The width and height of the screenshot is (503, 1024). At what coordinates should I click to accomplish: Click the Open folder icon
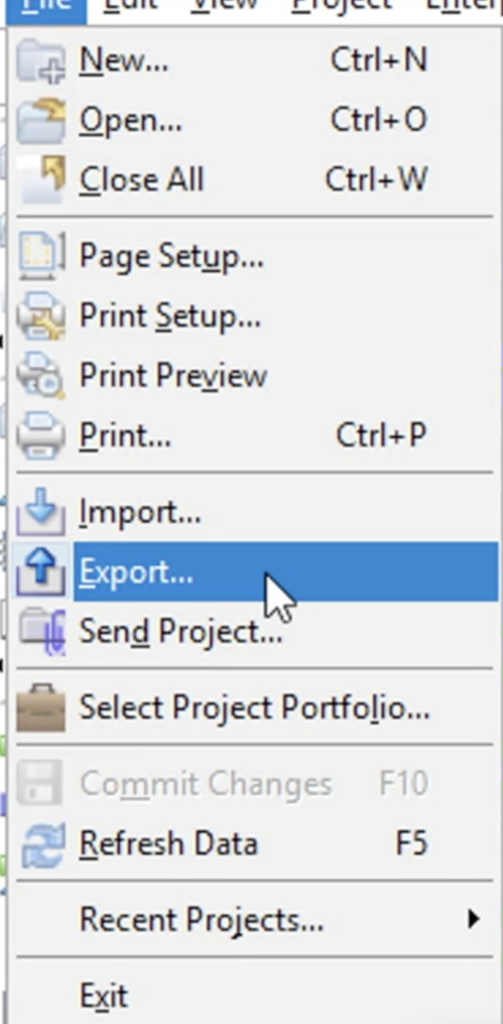coord(41,120)
